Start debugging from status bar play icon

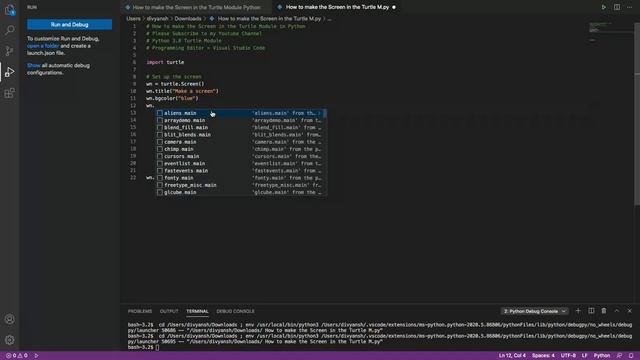coord(36,356)
